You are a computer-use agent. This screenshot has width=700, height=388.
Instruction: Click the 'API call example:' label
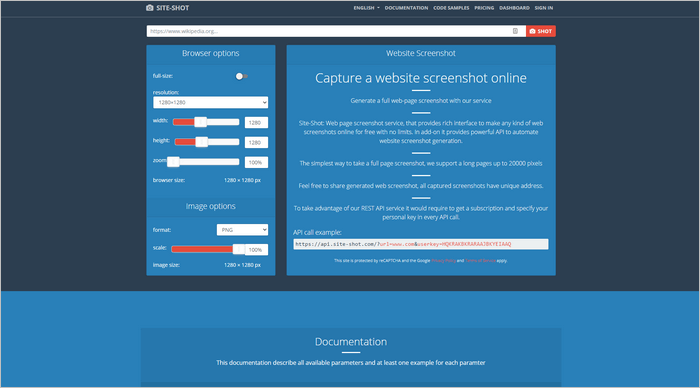pos(317,232)
